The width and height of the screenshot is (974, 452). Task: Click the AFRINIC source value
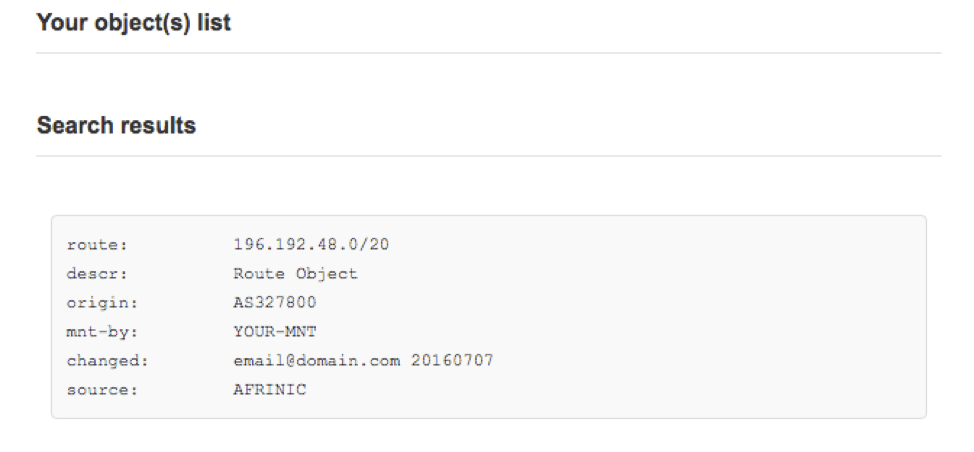tap(270, 390)
